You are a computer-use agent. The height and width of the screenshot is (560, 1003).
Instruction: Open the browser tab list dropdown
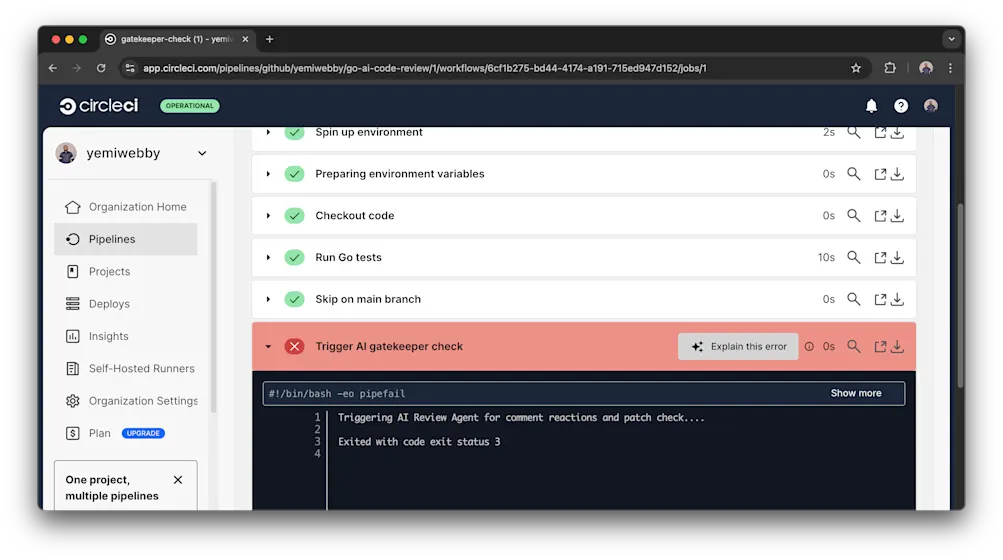tap(951, 39)
